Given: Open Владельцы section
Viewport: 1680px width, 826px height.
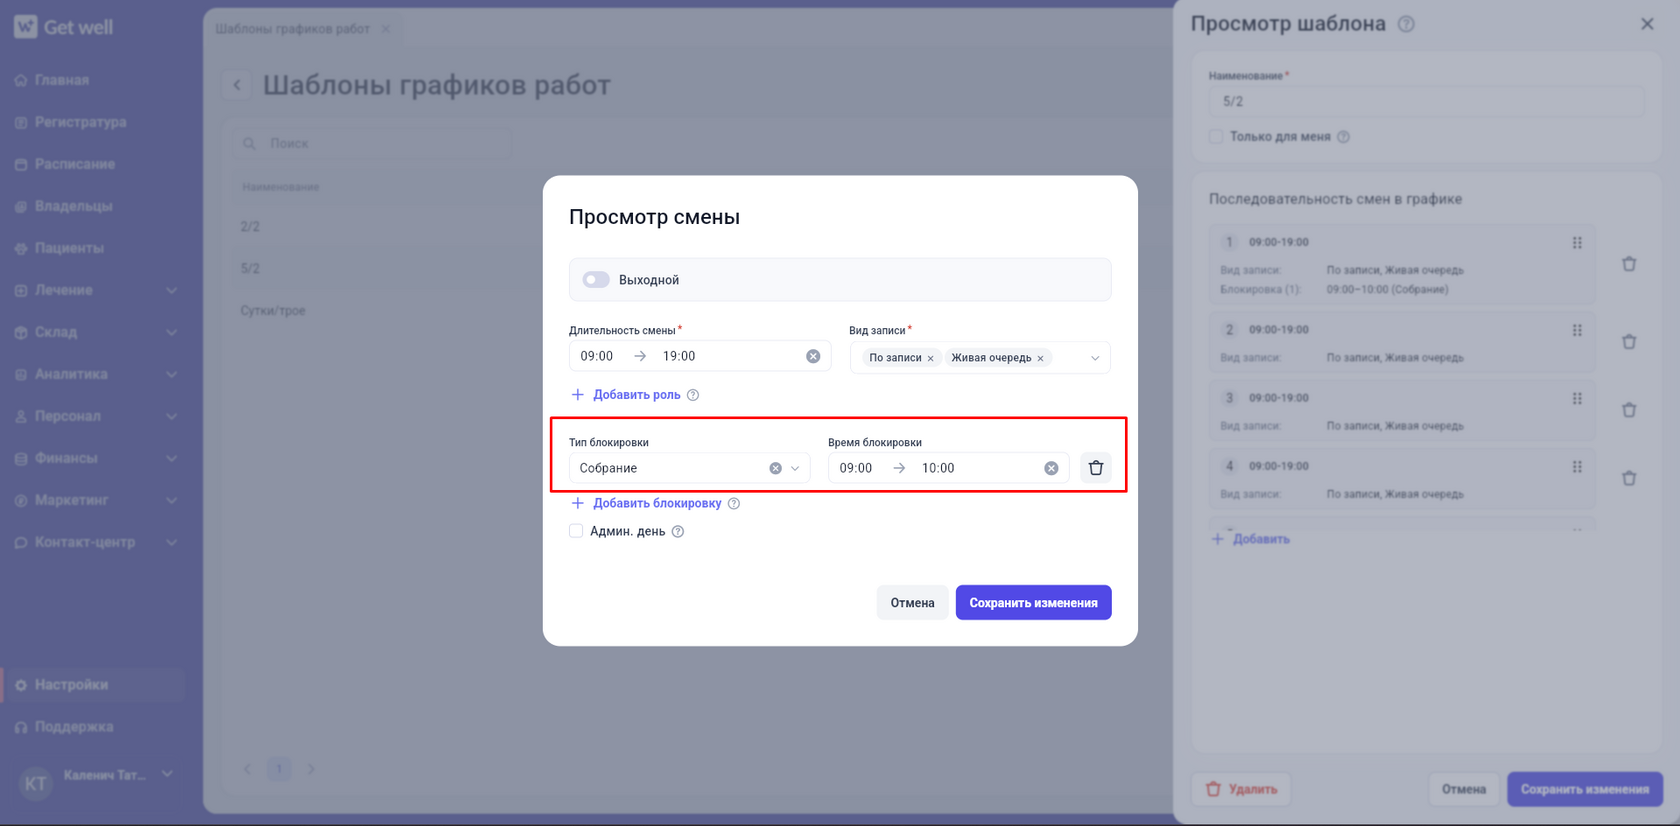Looking at the screenshot, I should [x=73, y=206].
